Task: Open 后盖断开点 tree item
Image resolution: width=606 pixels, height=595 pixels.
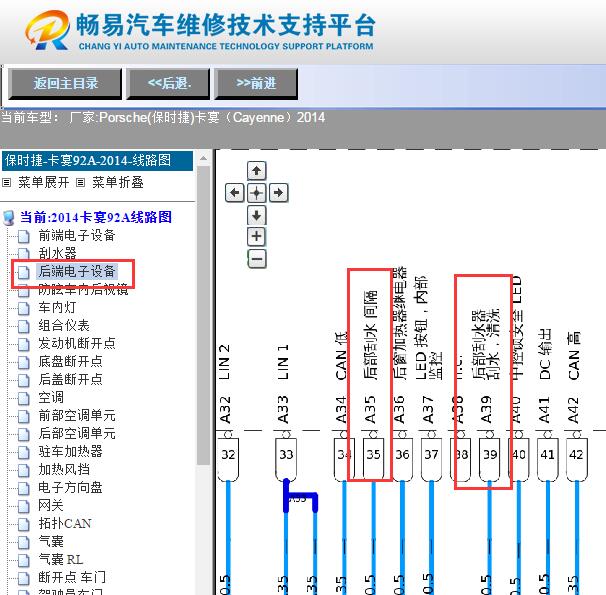Action: 70,379
